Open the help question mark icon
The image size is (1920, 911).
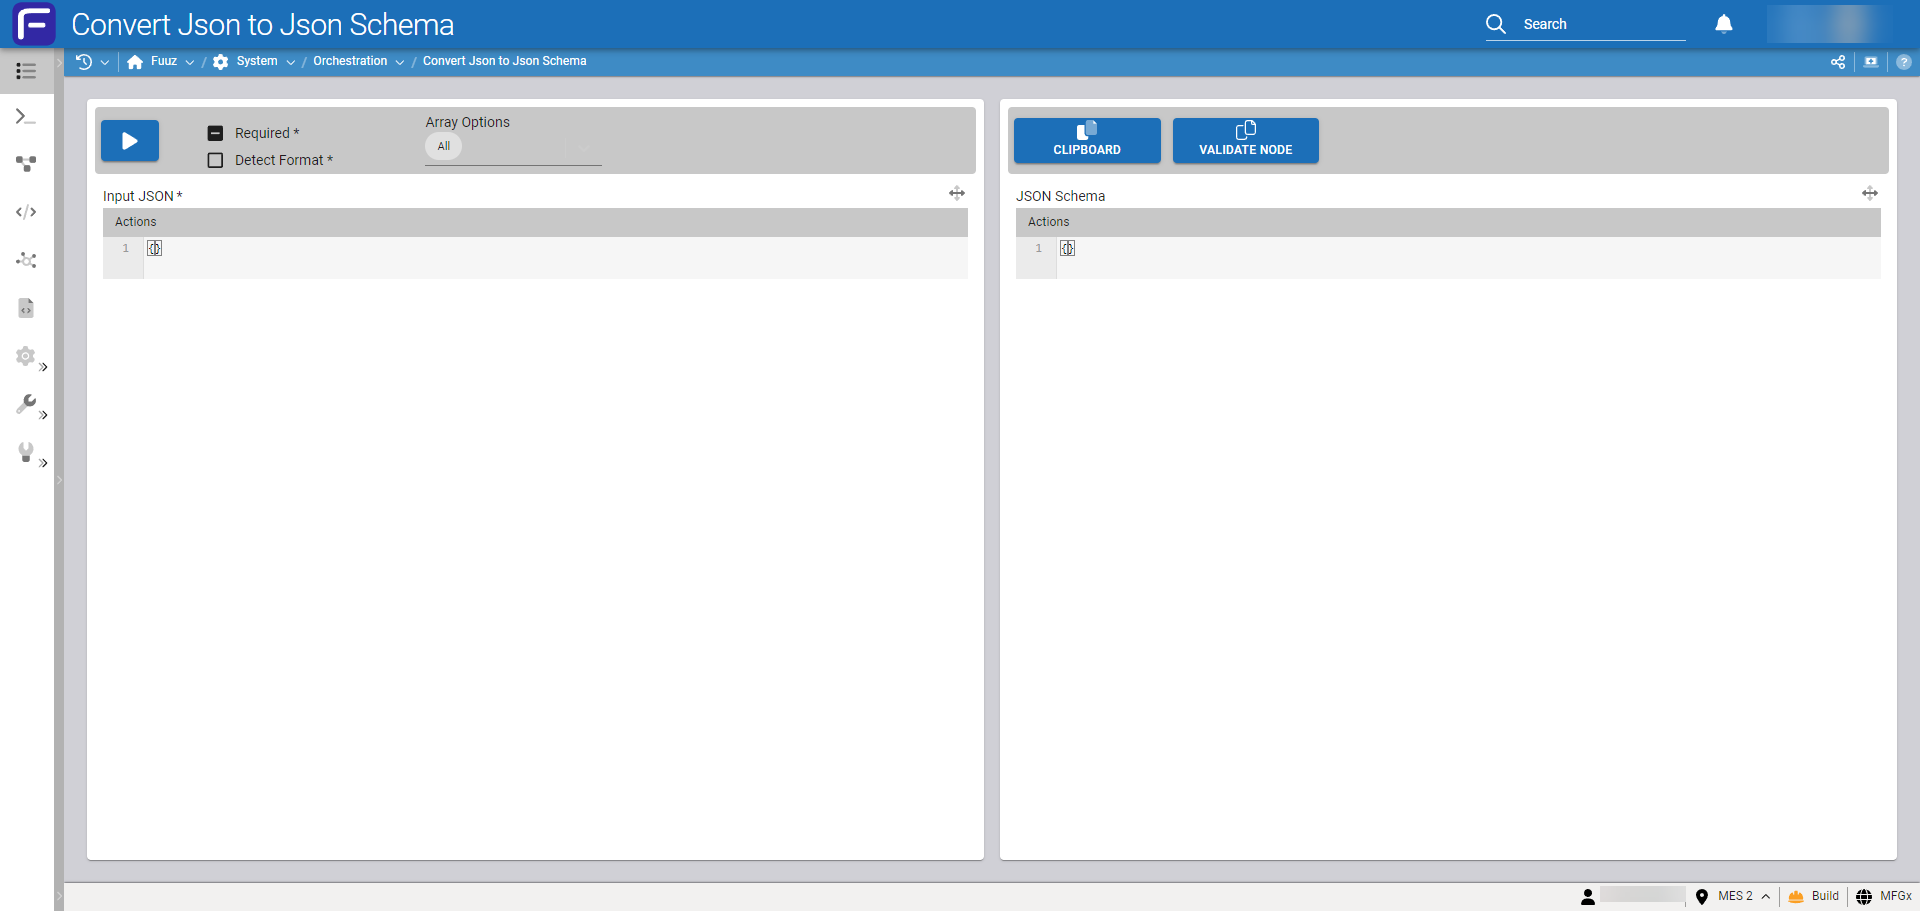(1903, 62)
